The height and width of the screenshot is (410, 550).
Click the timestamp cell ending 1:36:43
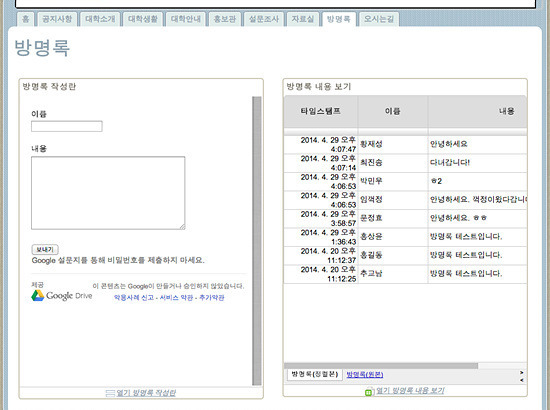(321, 237)
